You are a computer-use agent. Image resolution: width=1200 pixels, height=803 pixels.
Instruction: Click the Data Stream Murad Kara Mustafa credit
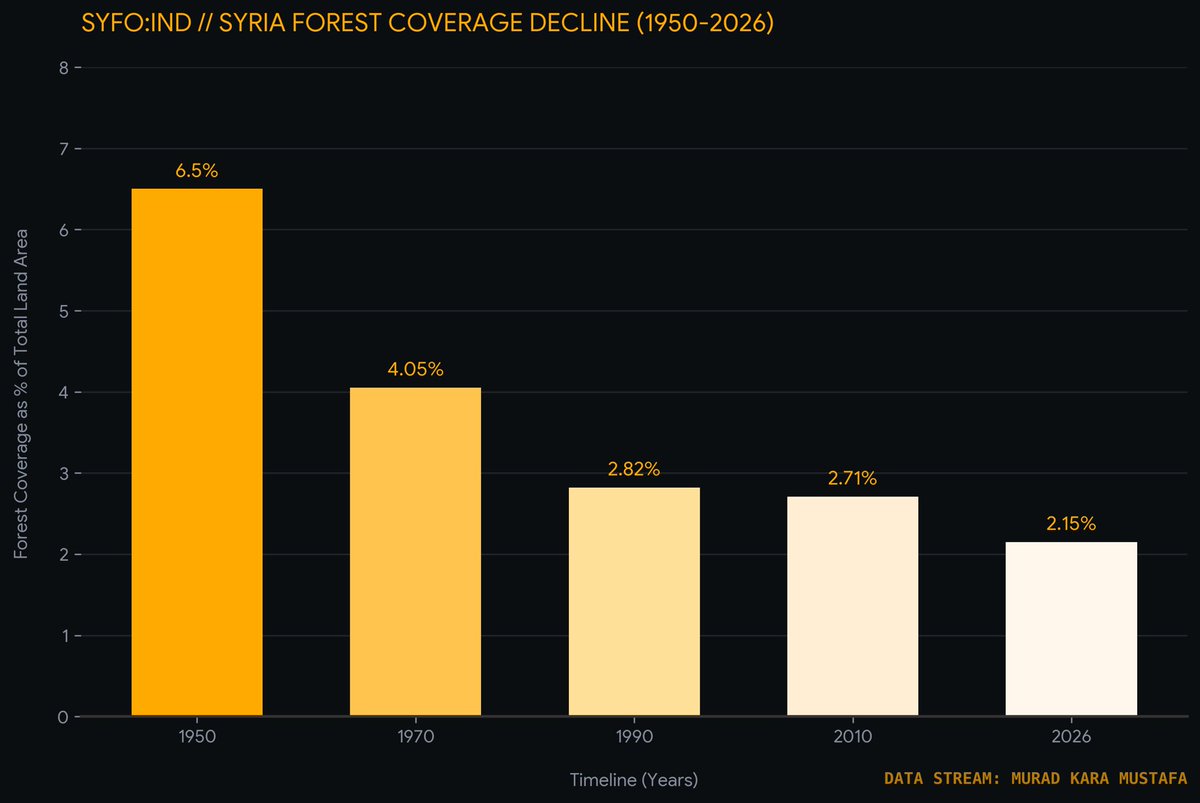click(1036, 777)
